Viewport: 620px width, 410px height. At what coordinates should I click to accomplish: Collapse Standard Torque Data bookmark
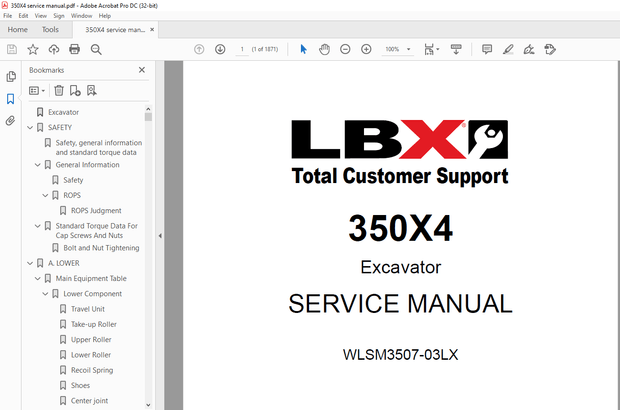coord(38,226)
